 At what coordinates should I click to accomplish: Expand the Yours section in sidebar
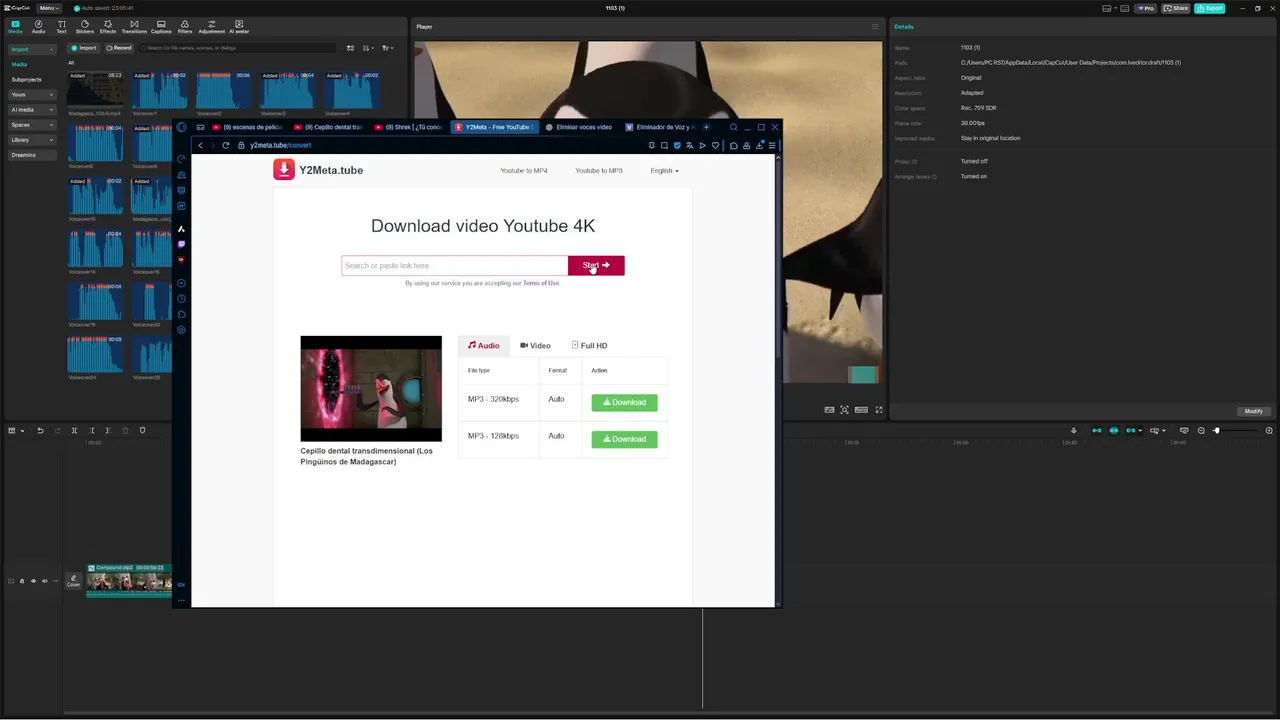point(32,95)
